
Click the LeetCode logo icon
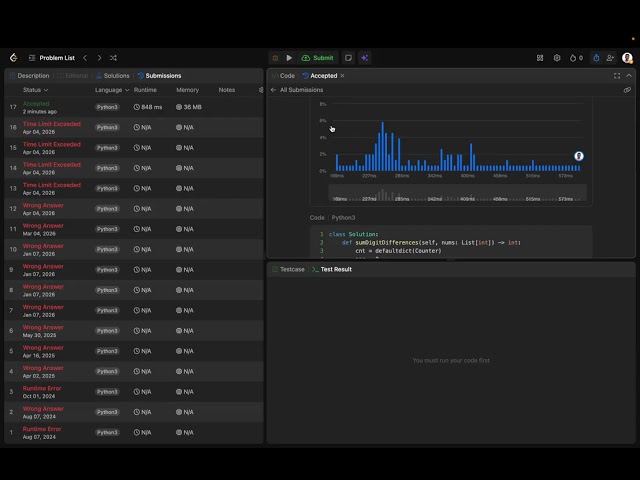13,58
